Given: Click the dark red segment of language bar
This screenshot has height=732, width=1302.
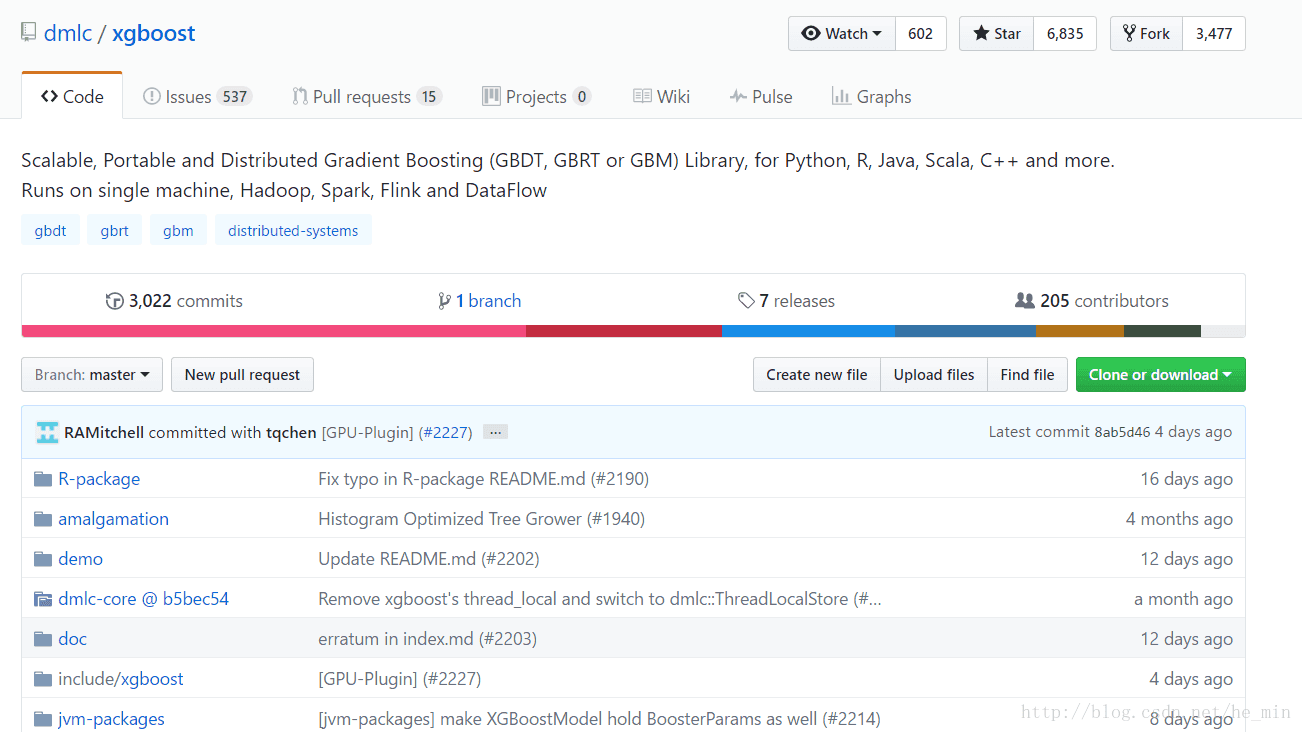Looking at the screenshot, I should [624, 331].
